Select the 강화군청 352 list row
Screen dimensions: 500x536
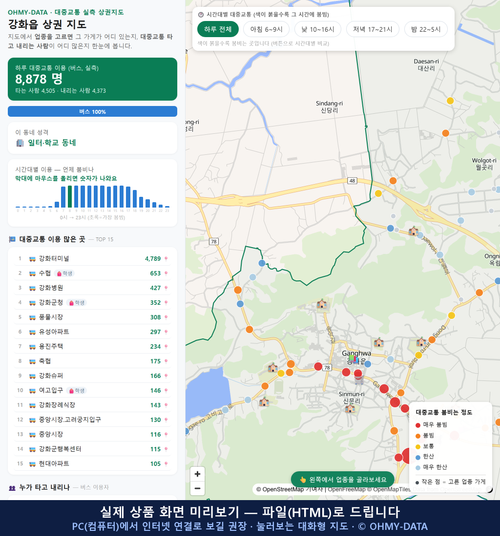(92, 303)
